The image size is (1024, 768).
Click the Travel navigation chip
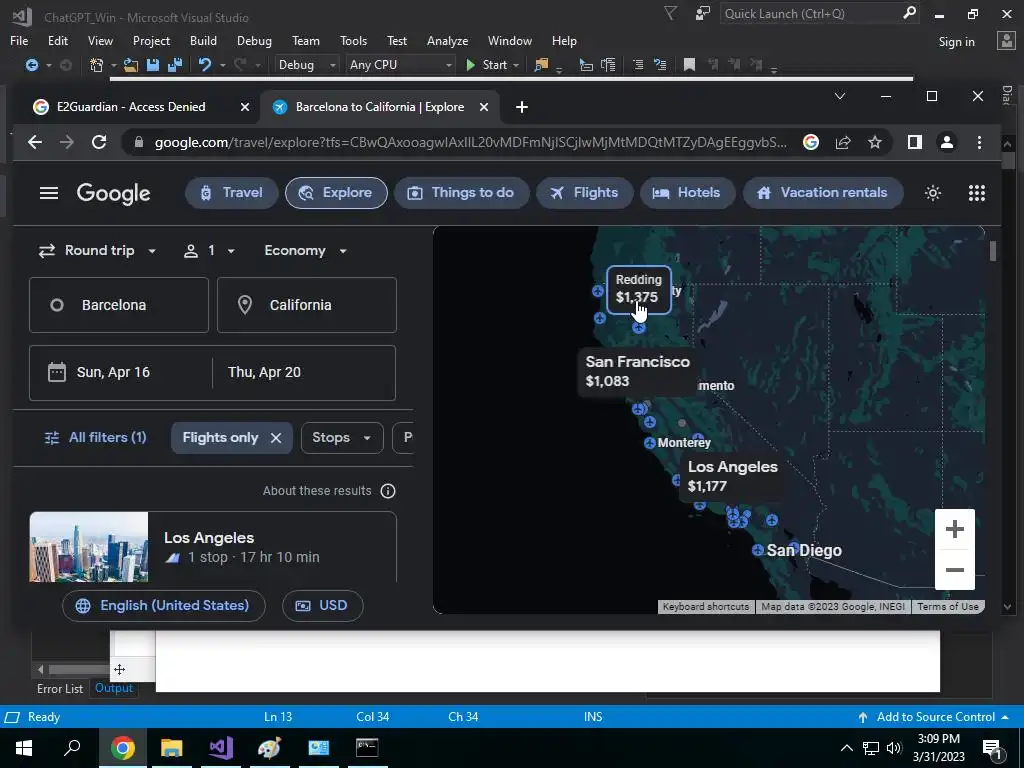tap(231, 193)
